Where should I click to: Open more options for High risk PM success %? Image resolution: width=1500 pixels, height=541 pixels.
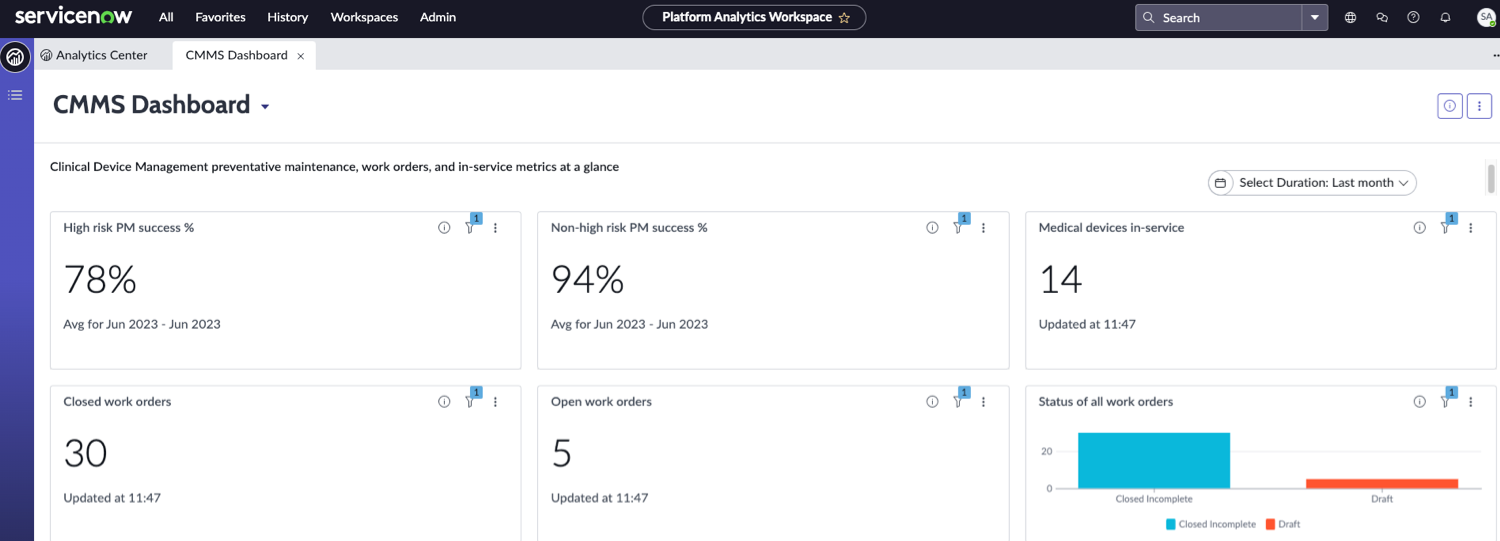click(495, 228)
